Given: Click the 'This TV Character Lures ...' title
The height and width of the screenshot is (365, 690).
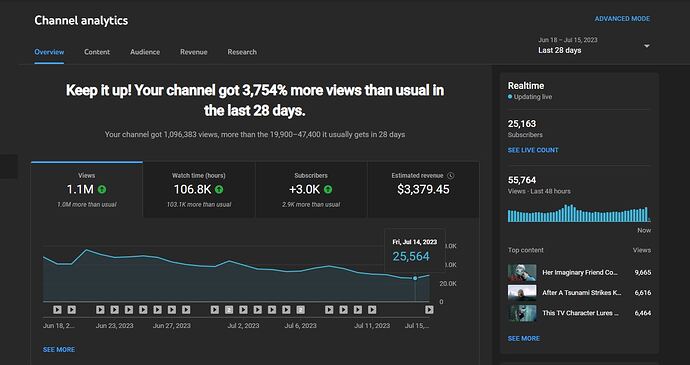Looking at the screenshot, I should pos(580,313).
